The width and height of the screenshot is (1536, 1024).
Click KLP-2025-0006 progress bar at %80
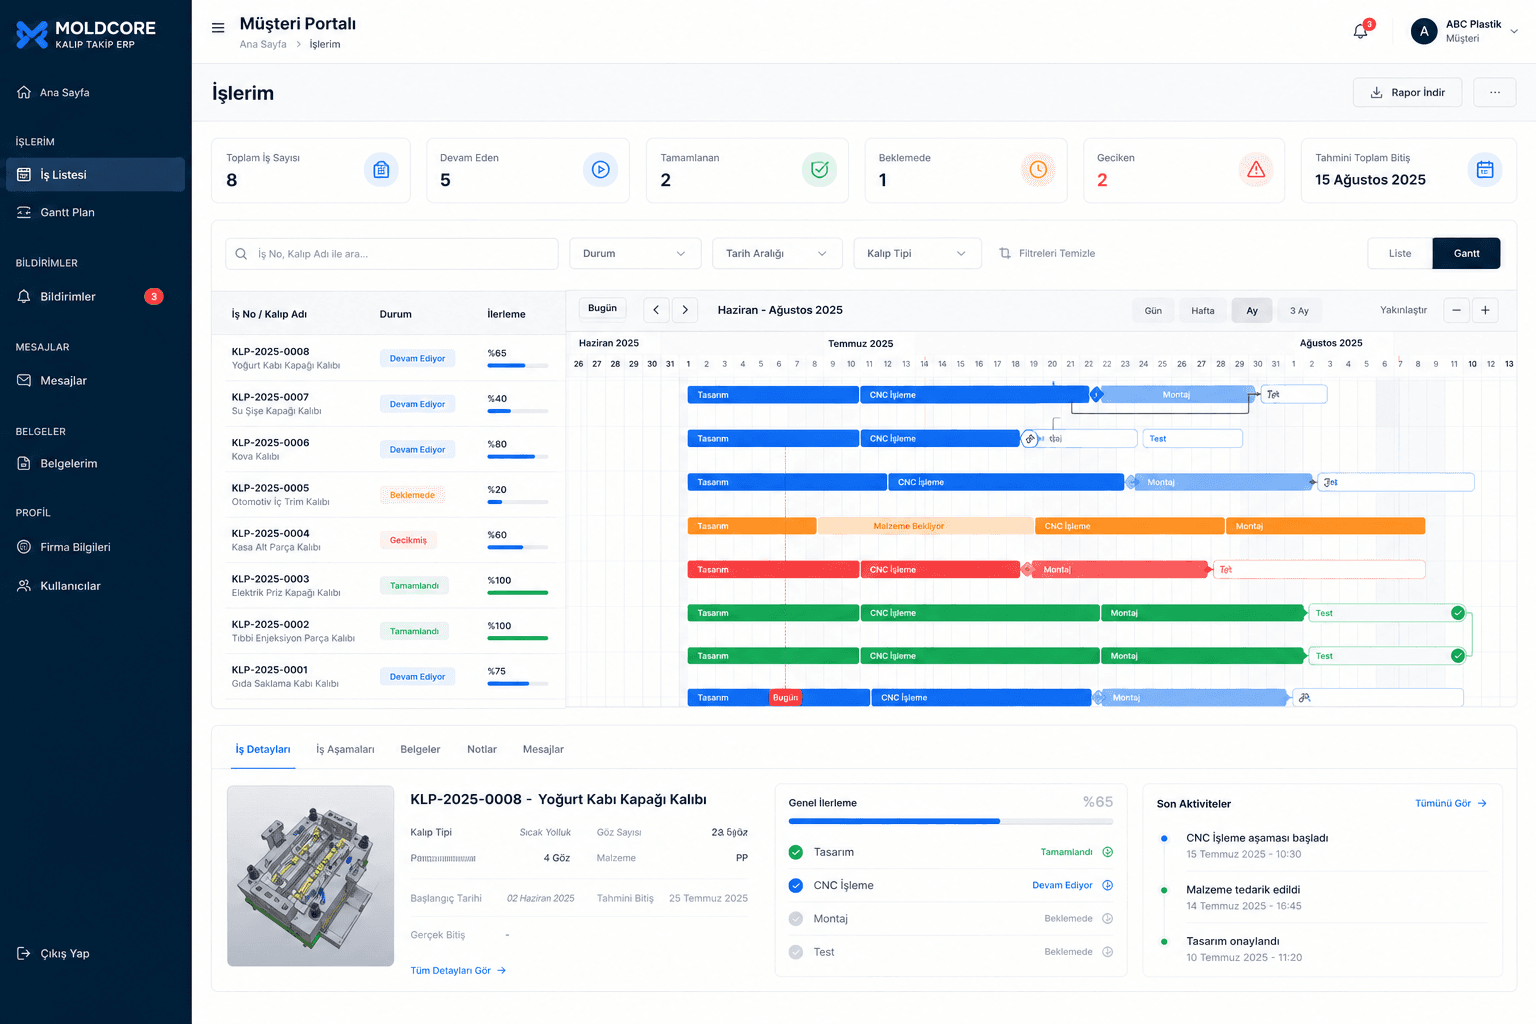(518, 457)
